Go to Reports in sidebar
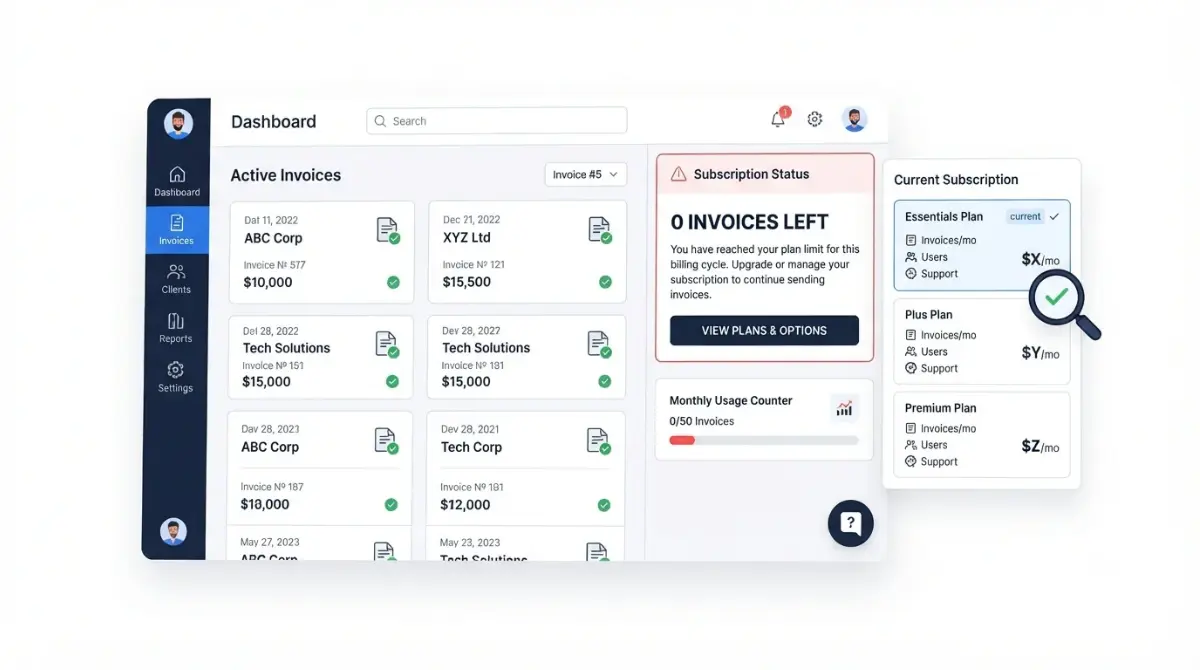 click(x=176, y=328)
